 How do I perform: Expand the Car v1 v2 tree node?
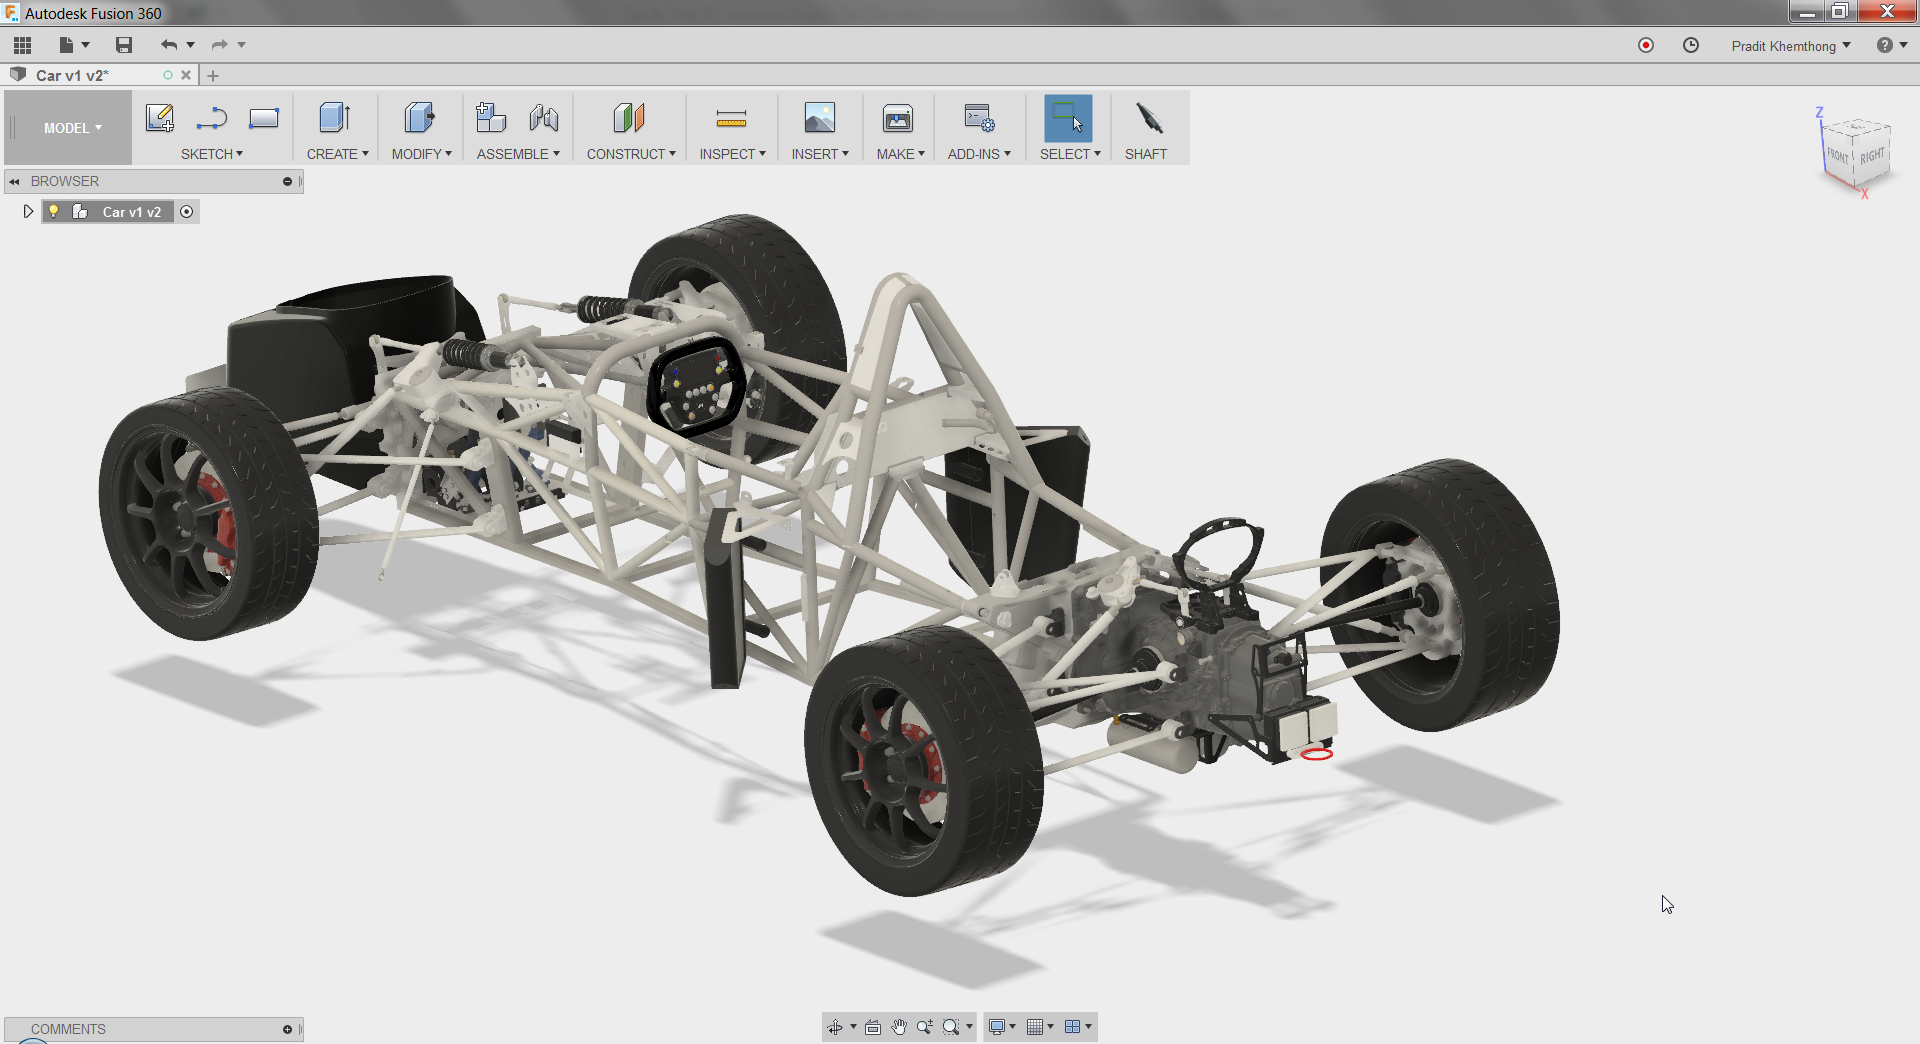click(27, 211)
